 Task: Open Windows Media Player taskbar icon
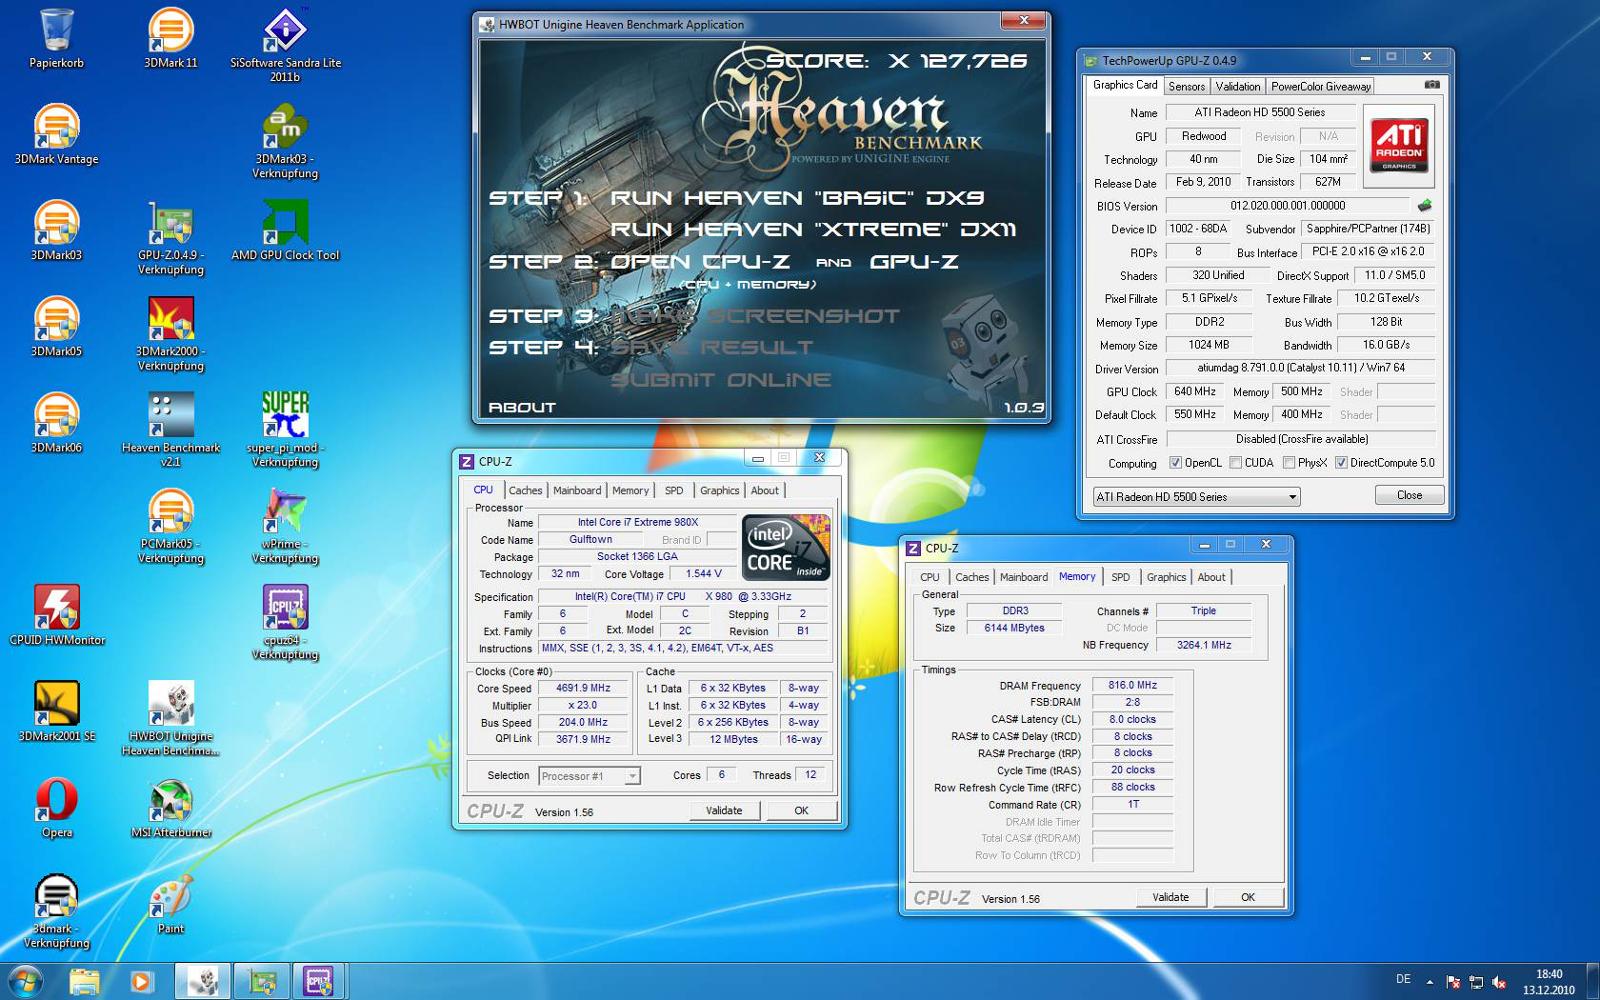(x=141, y=981)
